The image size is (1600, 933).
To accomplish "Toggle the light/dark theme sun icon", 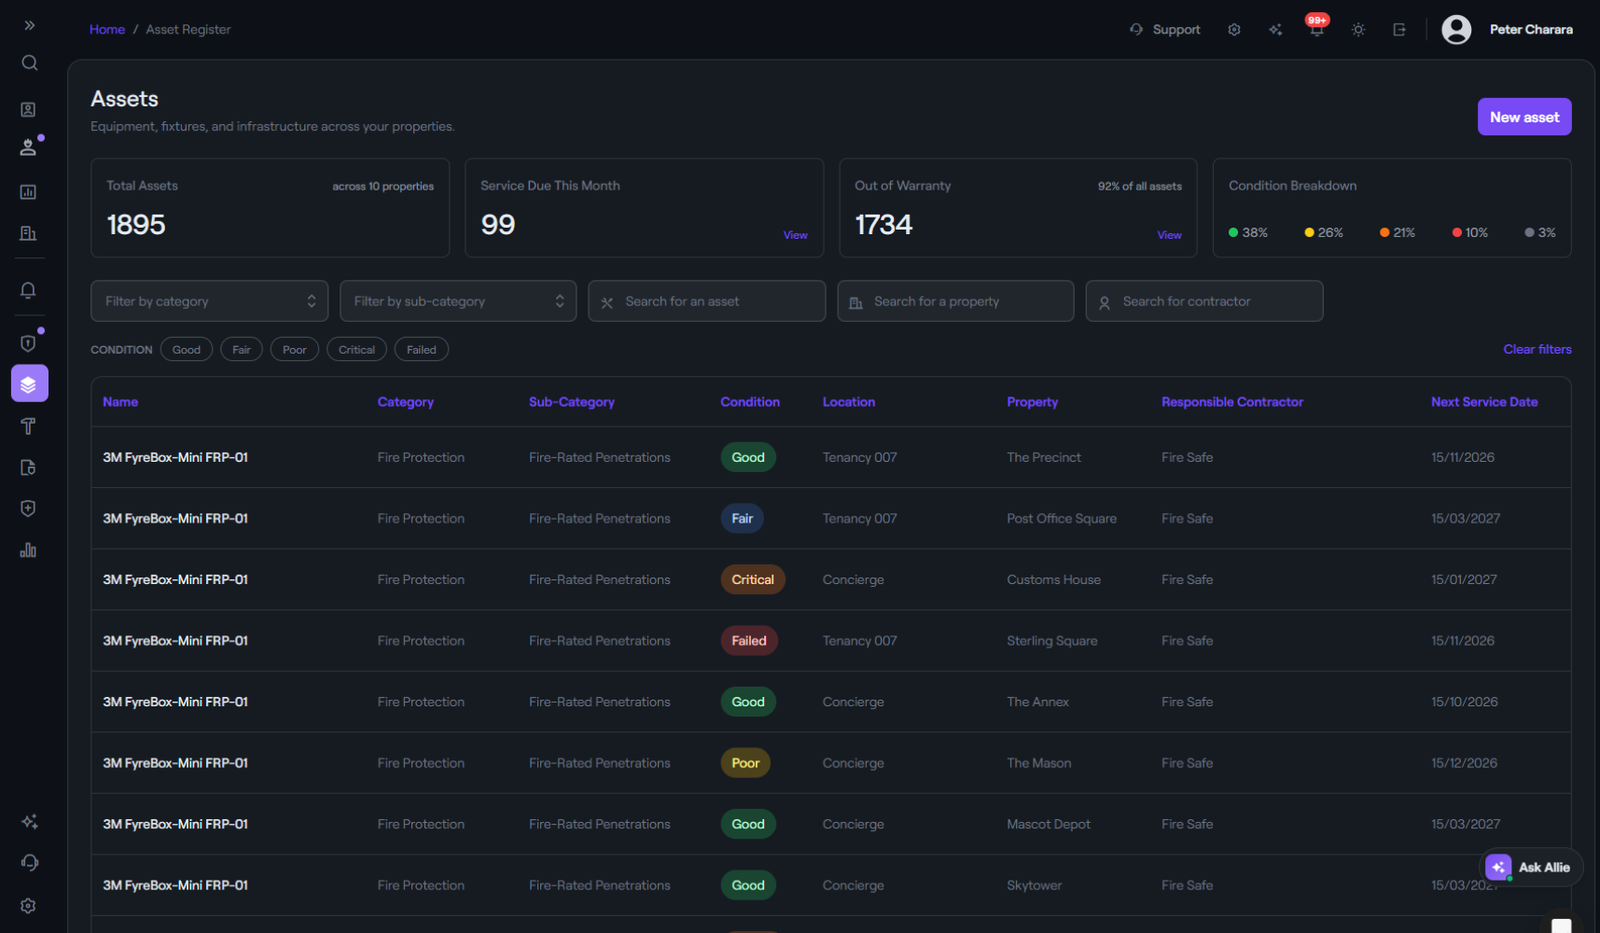I will (1358, 30).
